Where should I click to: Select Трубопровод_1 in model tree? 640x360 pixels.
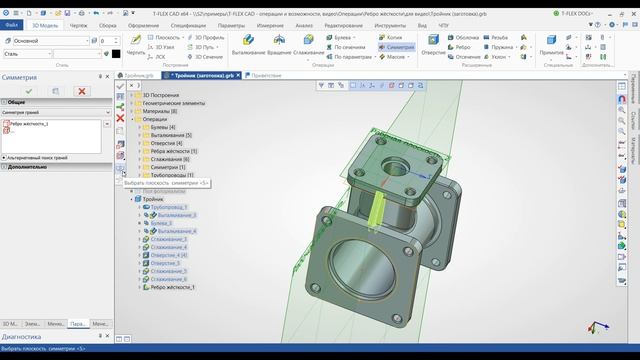tap(169, 207)
